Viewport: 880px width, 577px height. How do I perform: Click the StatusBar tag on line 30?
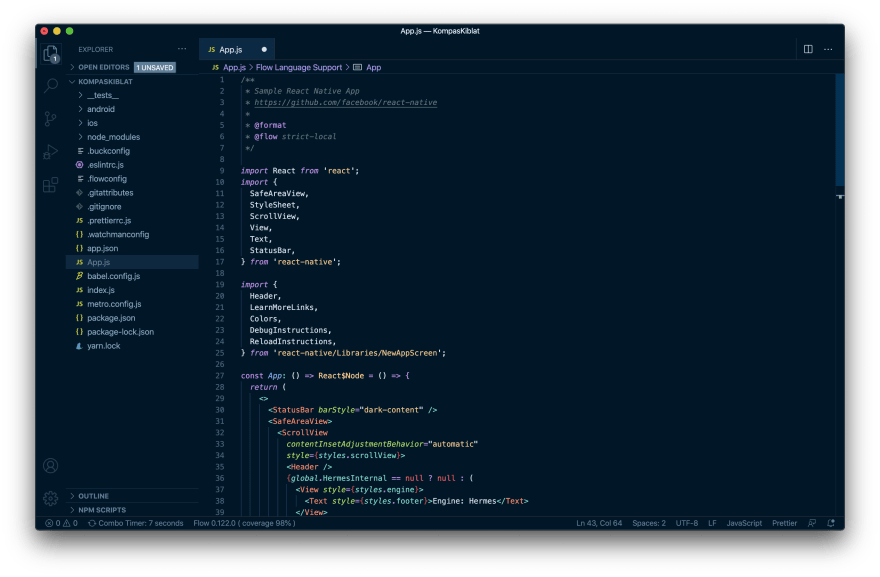293,410
